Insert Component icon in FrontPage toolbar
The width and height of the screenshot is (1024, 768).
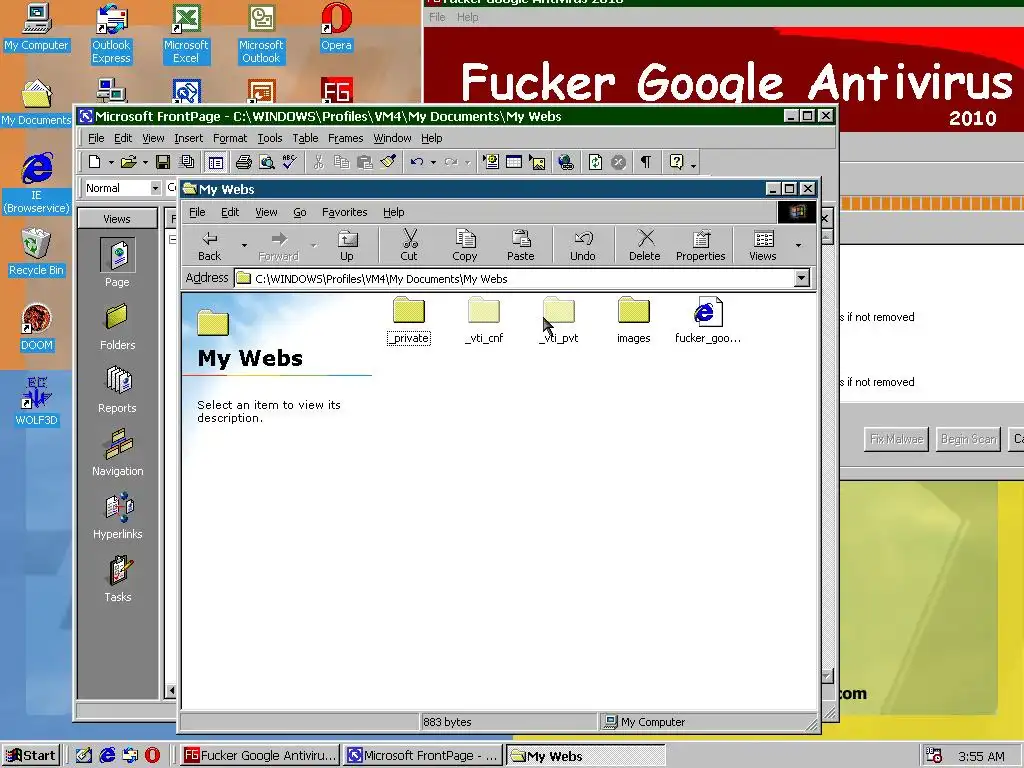click(x=491, y=161)
